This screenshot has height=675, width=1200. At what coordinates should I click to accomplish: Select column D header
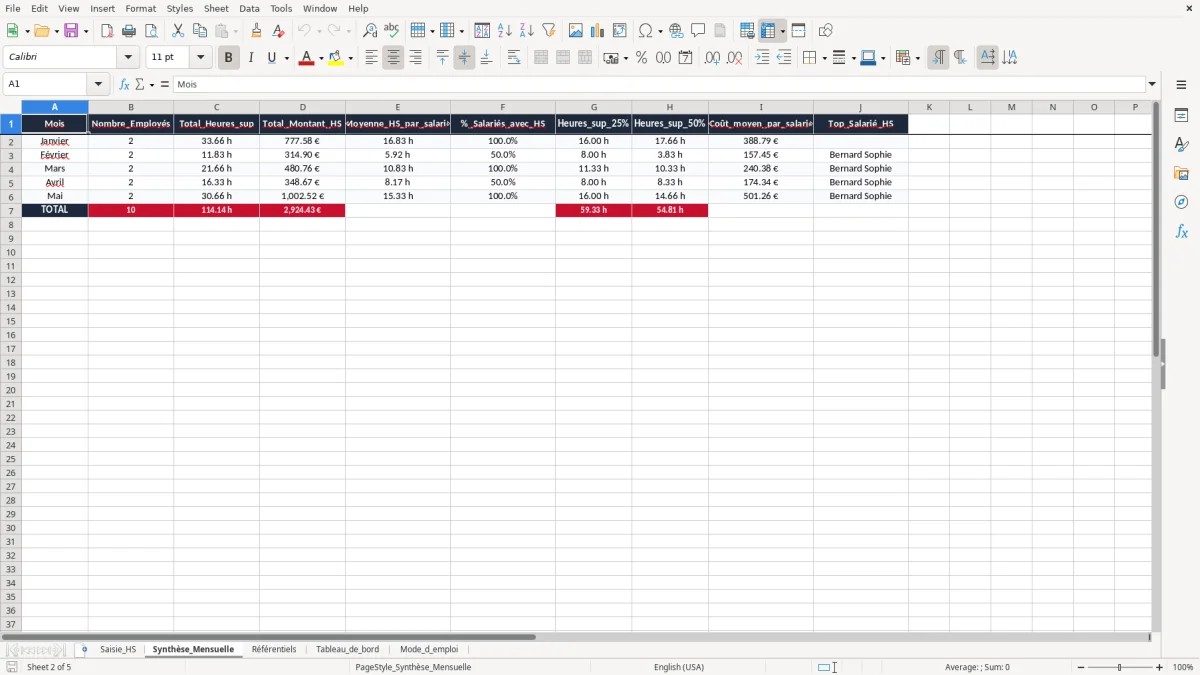302,107
